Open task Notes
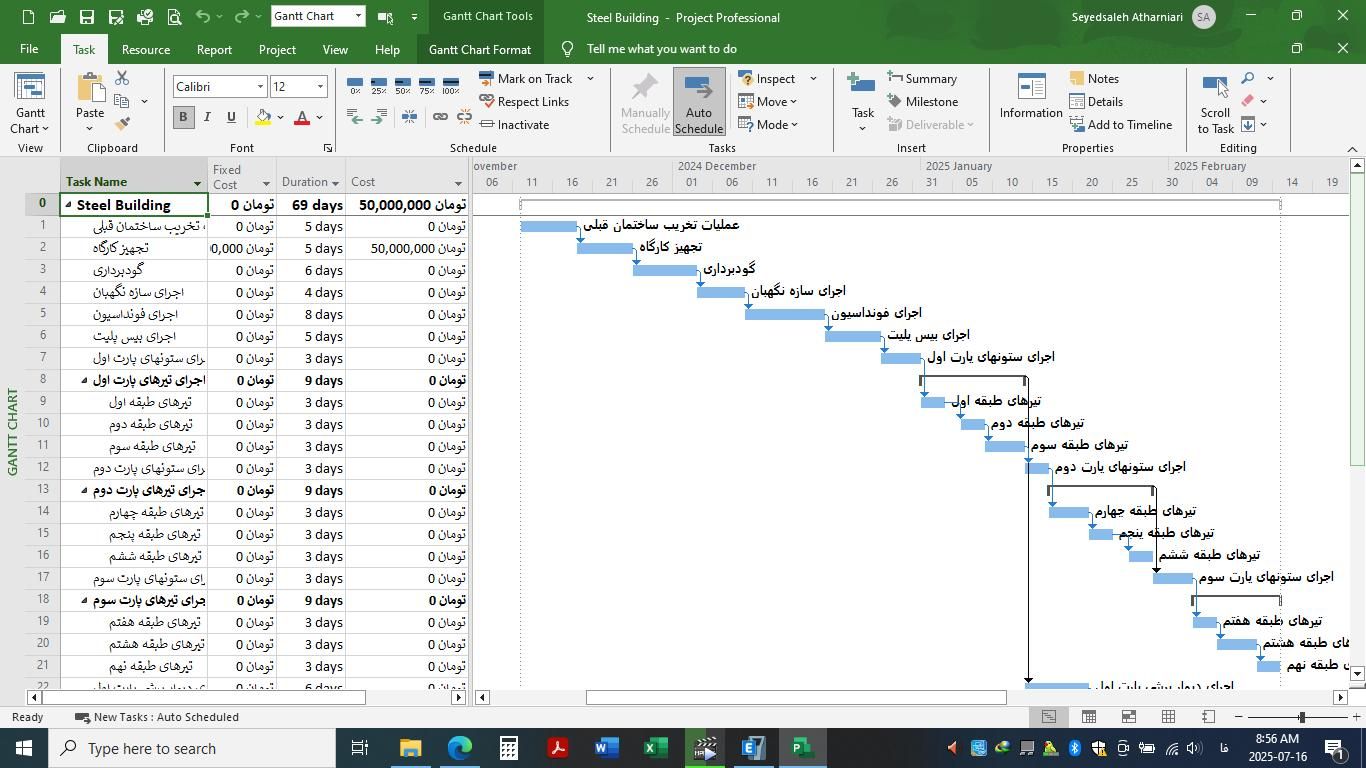The image size is (1366, 768). 1094,79
